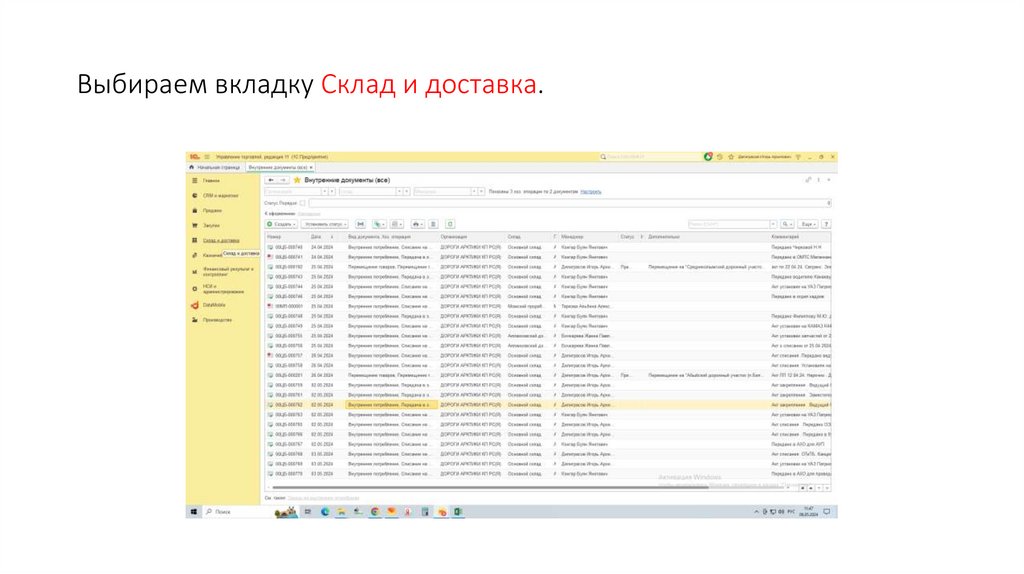Sort by the Комментарий column header
Image resolution: width=1024 pixels, height=574 pixels.
(784, 236)
